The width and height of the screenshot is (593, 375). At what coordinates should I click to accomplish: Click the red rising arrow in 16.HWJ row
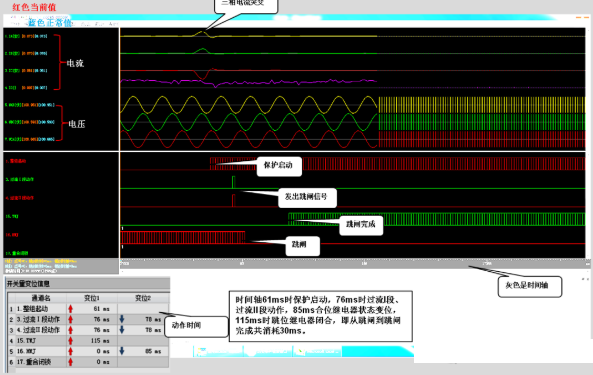[x=70, y=351]
